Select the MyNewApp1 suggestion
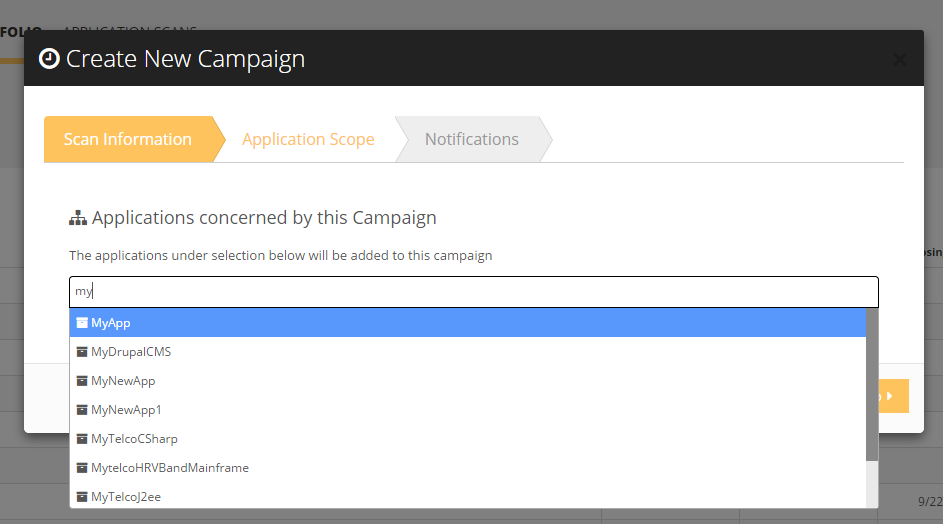This screenshot has height=524, width=943. (x=126, y=410)
